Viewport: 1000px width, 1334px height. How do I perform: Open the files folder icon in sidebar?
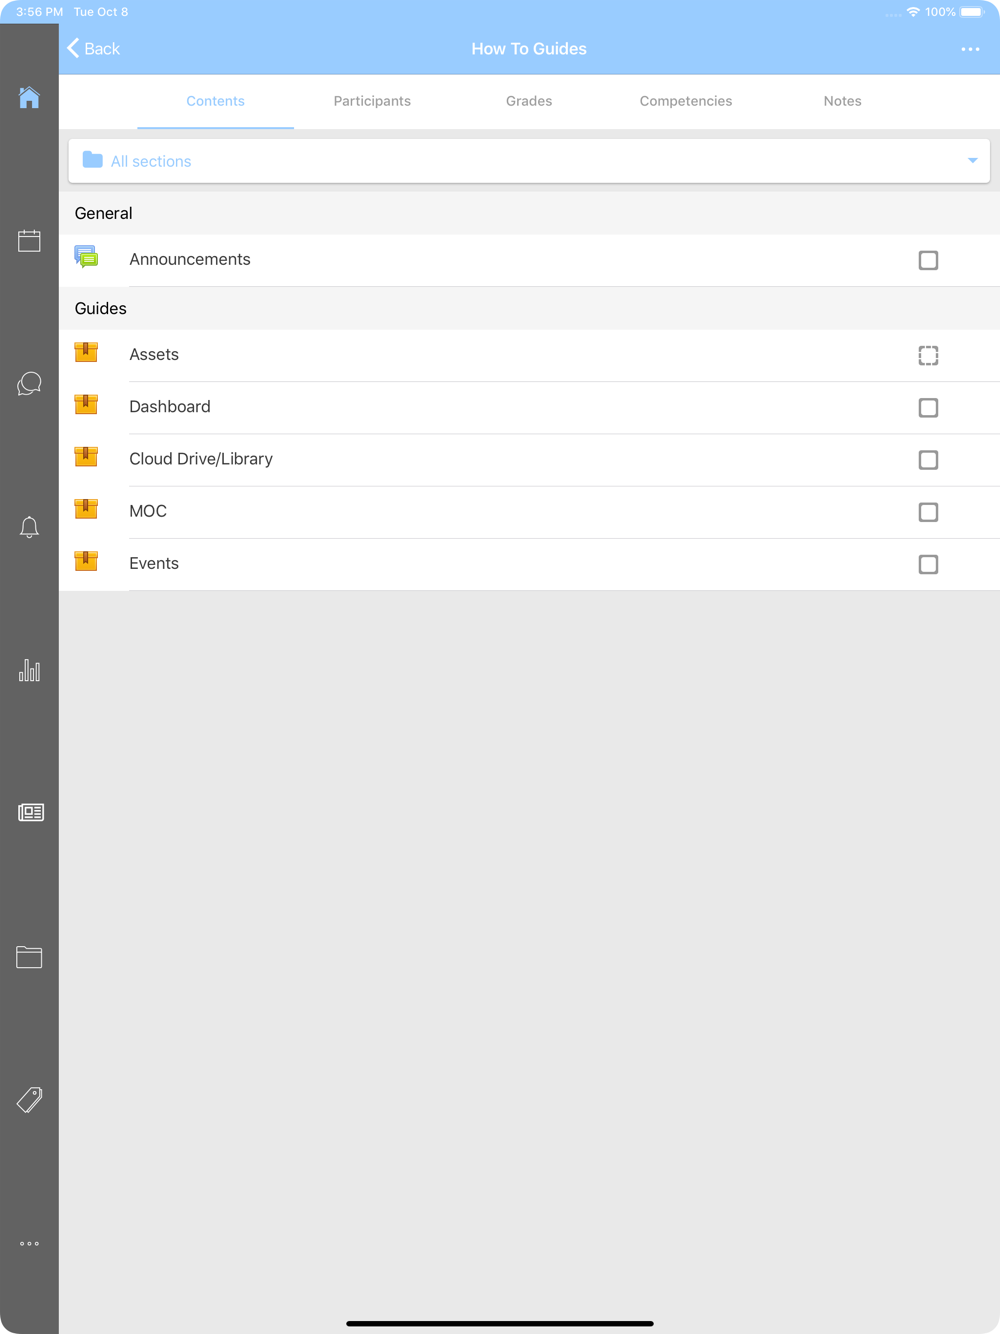(x=29, y=957)
